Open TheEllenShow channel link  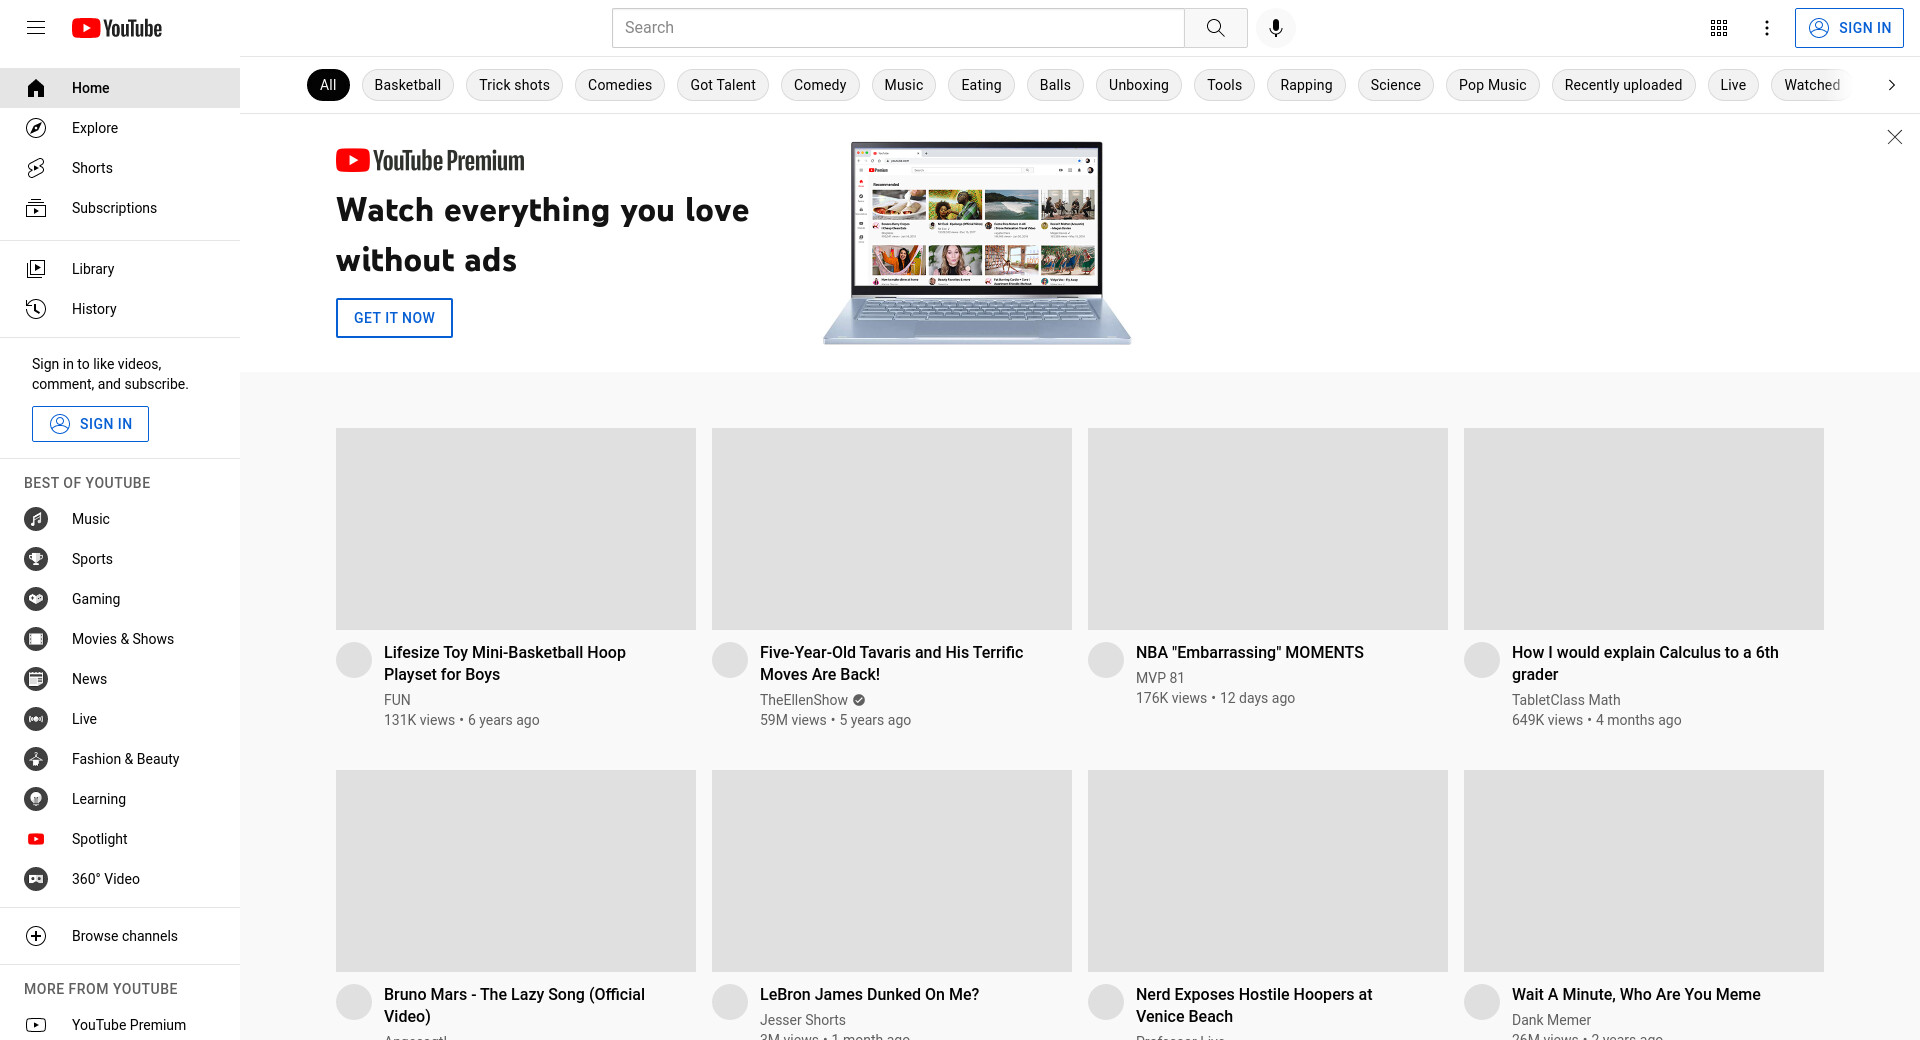point(804,700)
